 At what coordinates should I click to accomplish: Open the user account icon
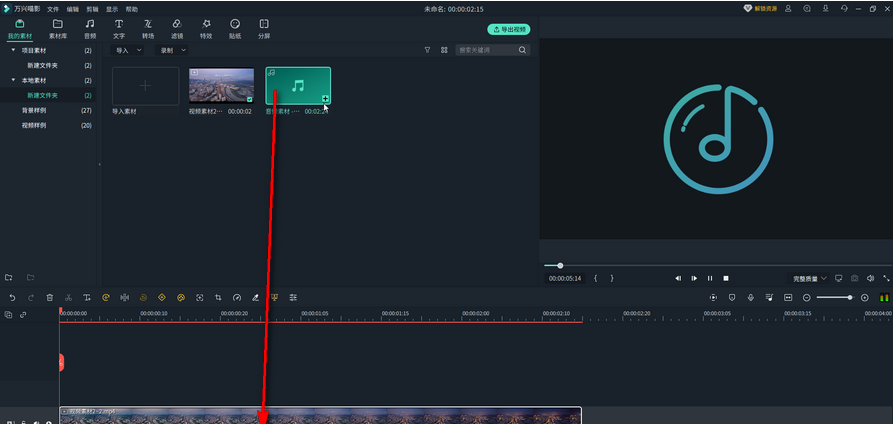tap(788, 9)
